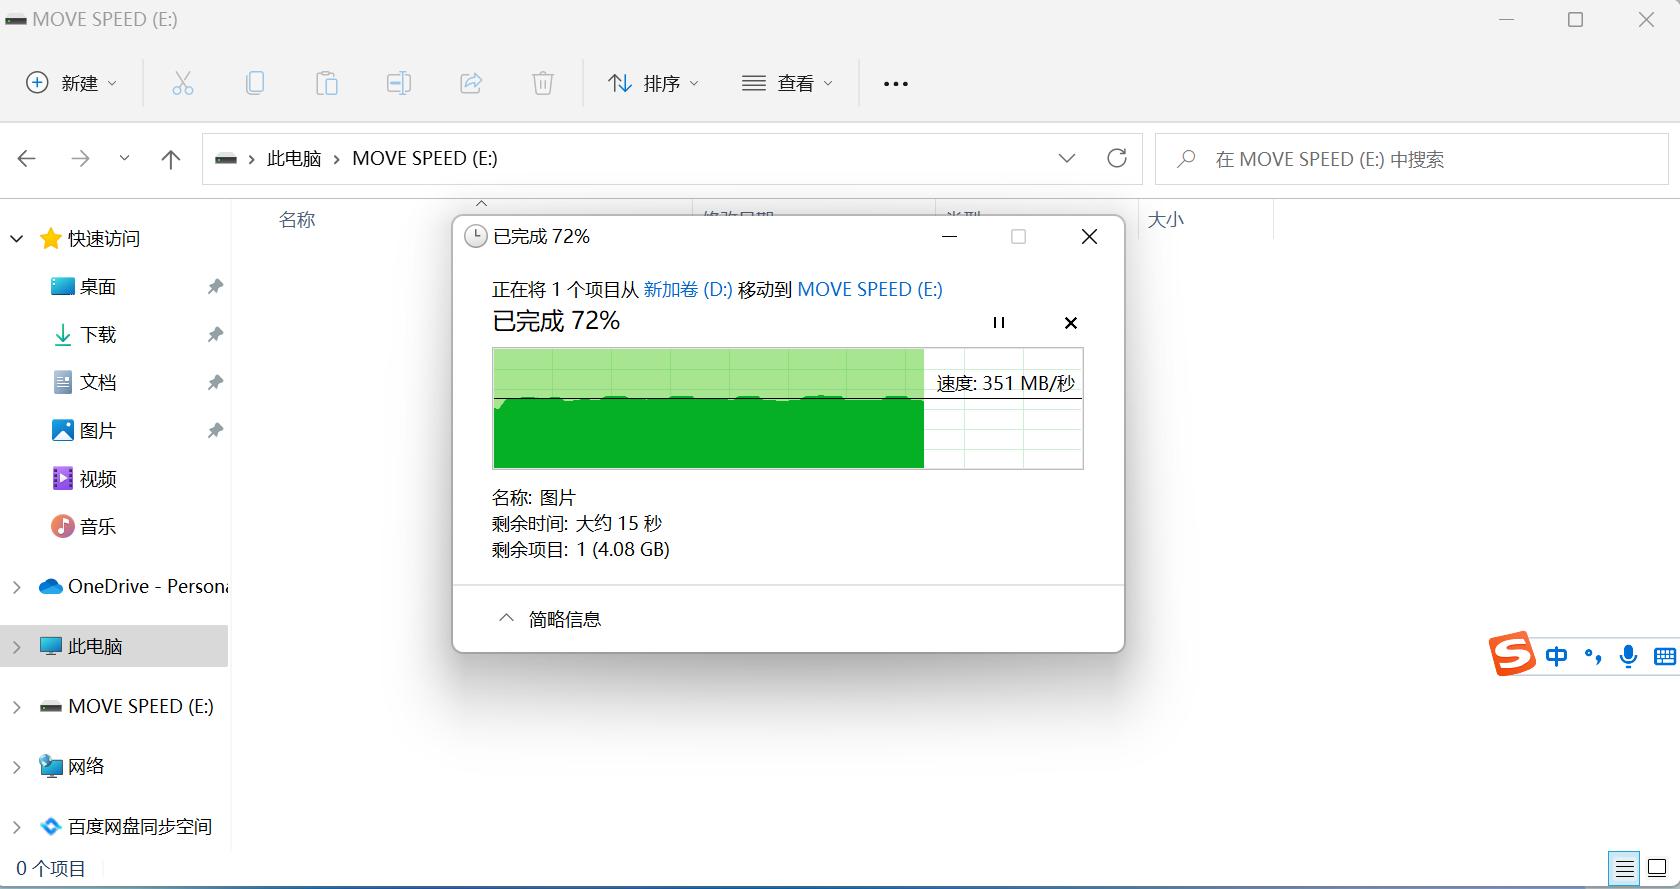Image resolution: width=1680 pixels, height=889 pixels.
Task: Click MOVE SPEED (E:) breadcrumb segment
Action: pyautogui.click(x=425, y=159)
